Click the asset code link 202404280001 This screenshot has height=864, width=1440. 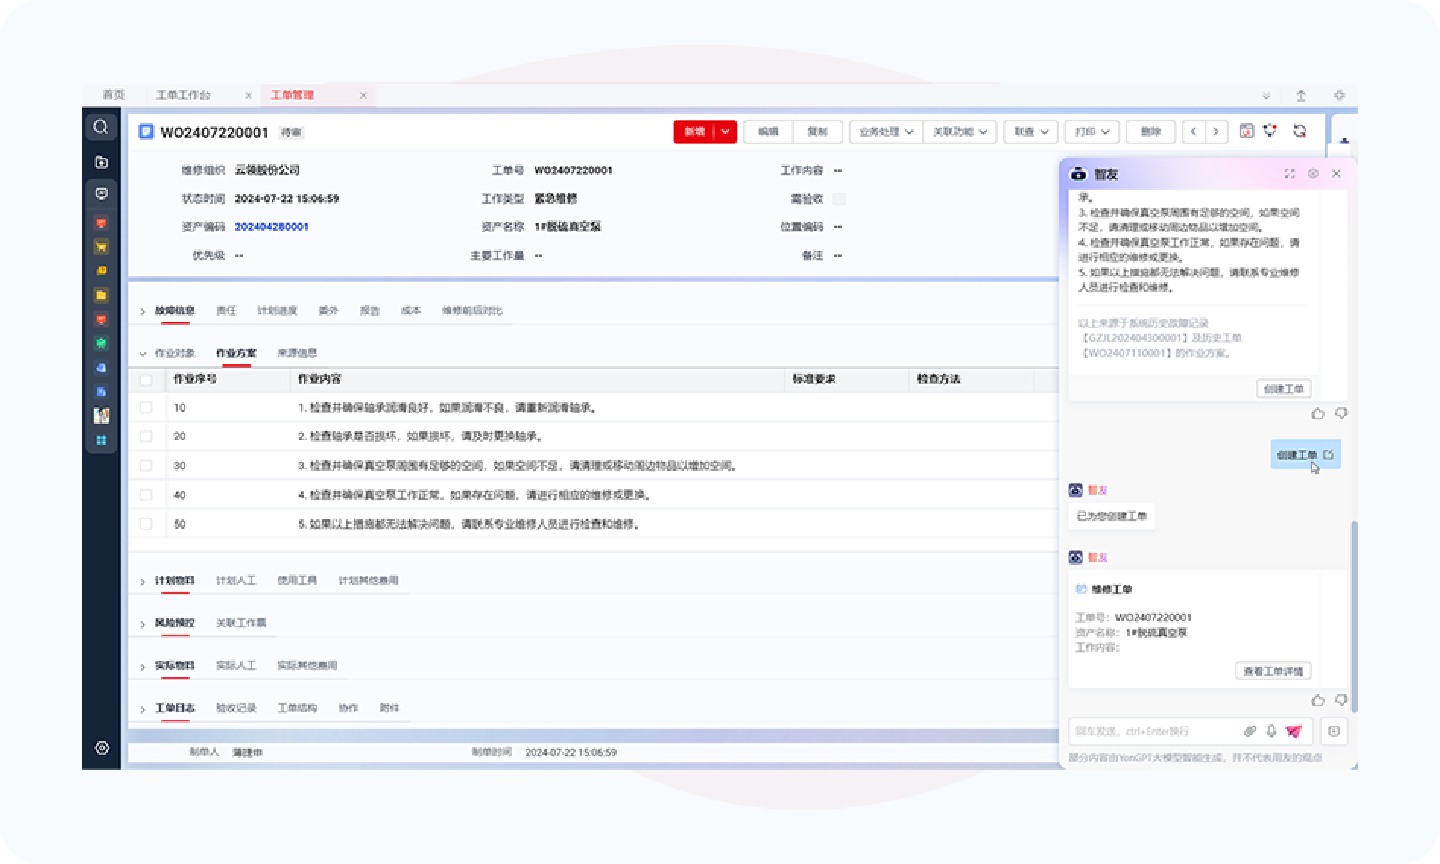pos(271,227)
